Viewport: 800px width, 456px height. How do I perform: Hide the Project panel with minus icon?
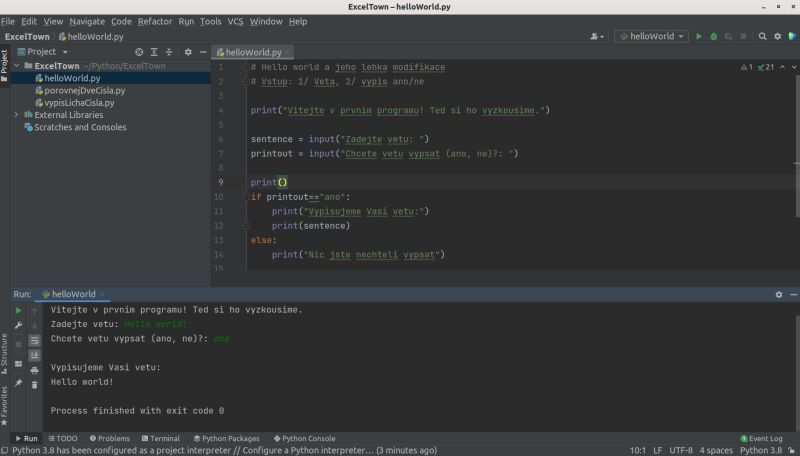point(203,52)
